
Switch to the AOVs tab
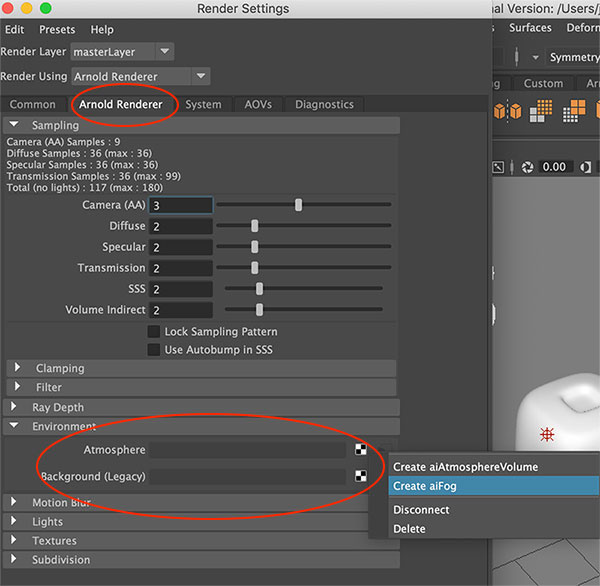[258, 104]
